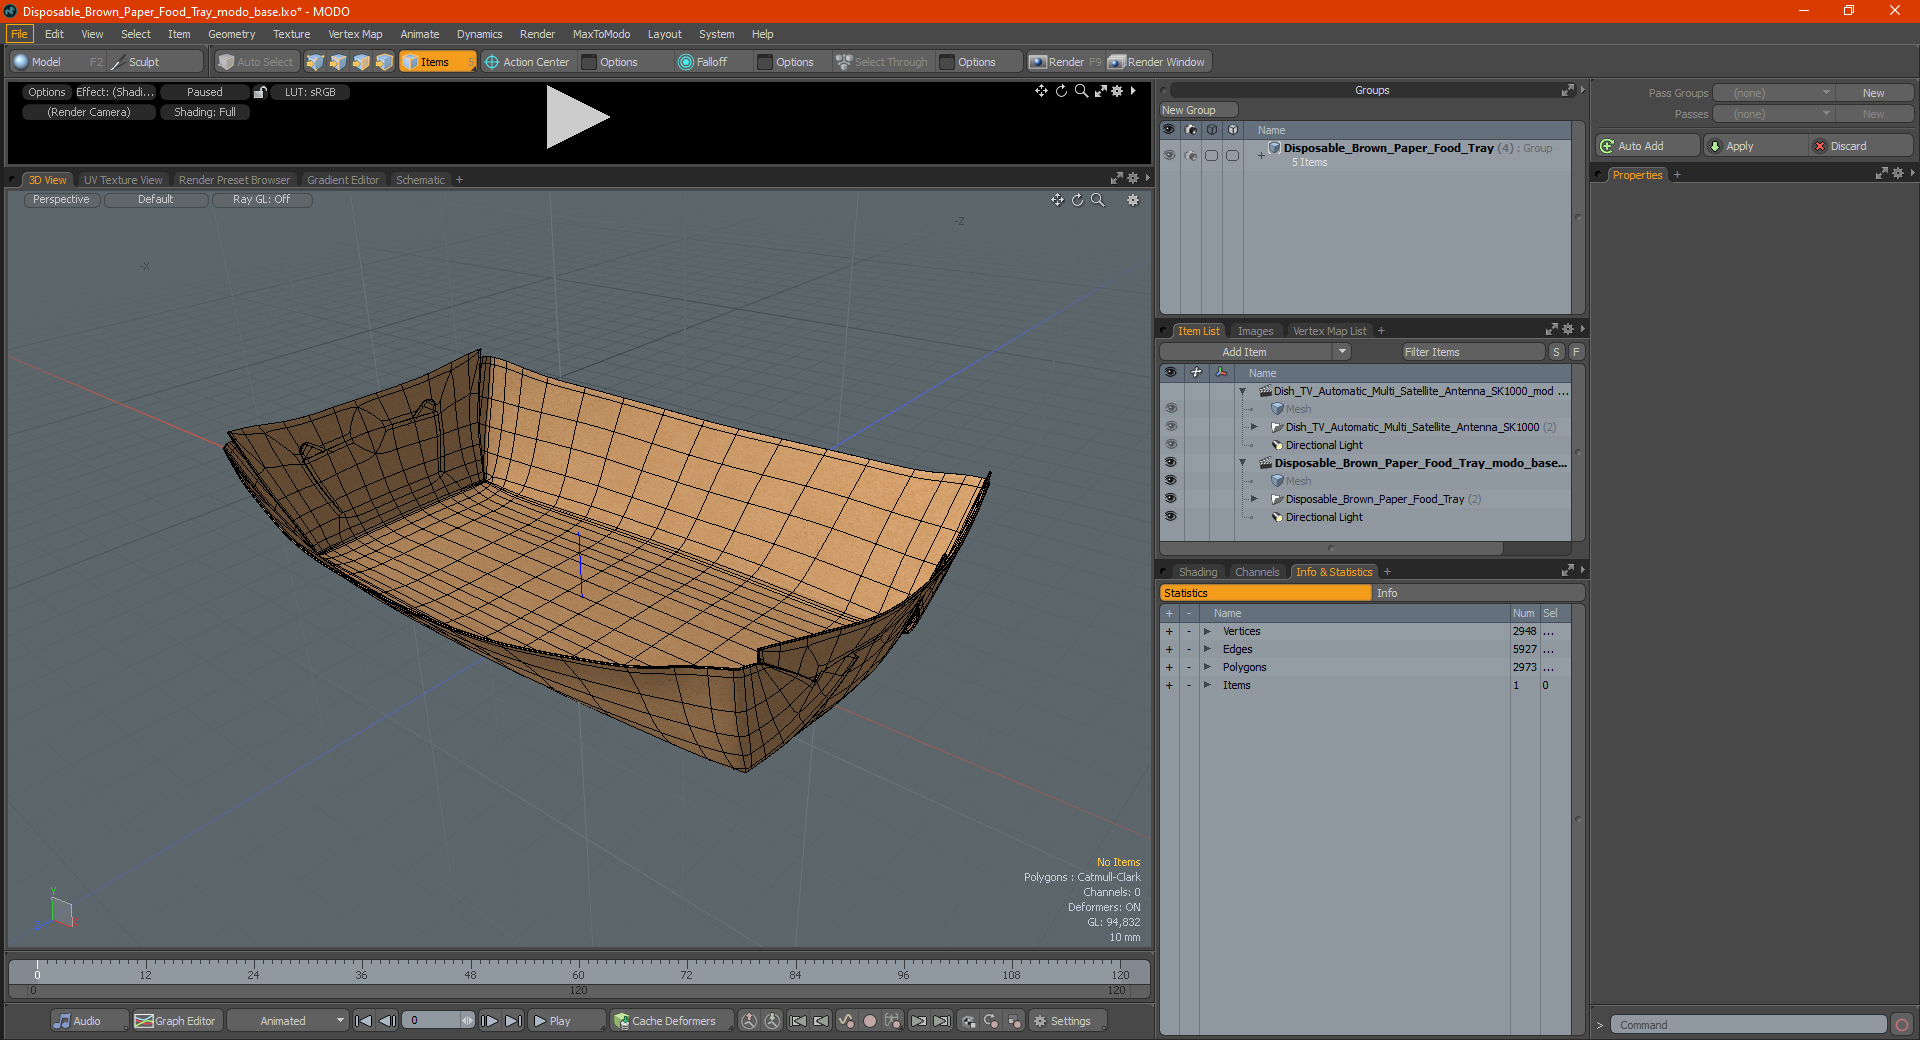
Task: Click the Command input field
Action: coord(1748,1025)
